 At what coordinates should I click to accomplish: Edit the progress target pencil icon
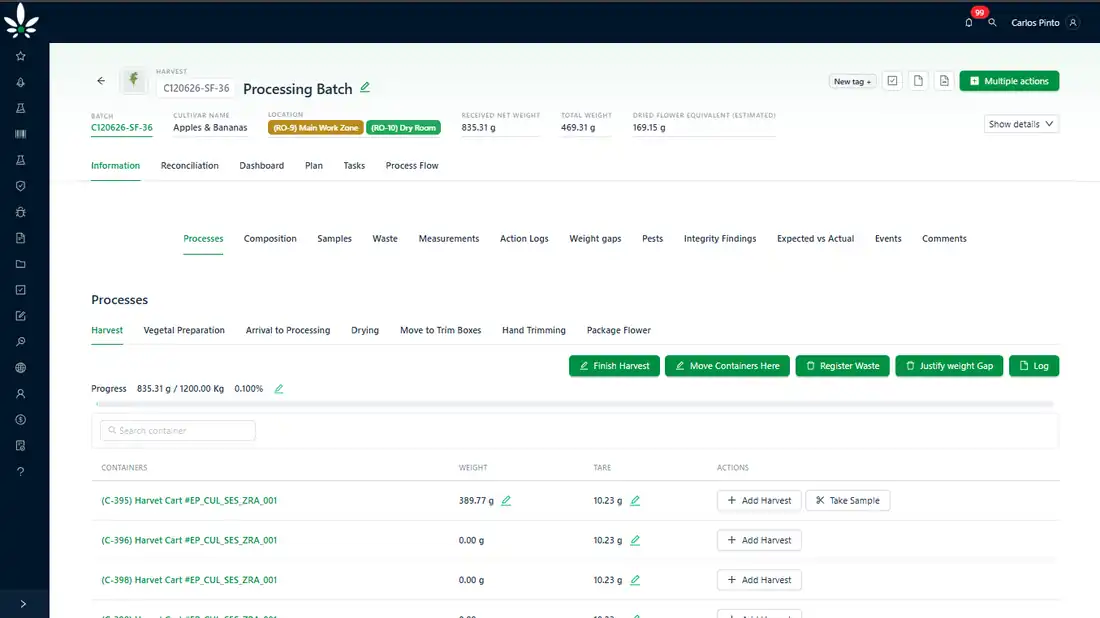tap(279, 389)
